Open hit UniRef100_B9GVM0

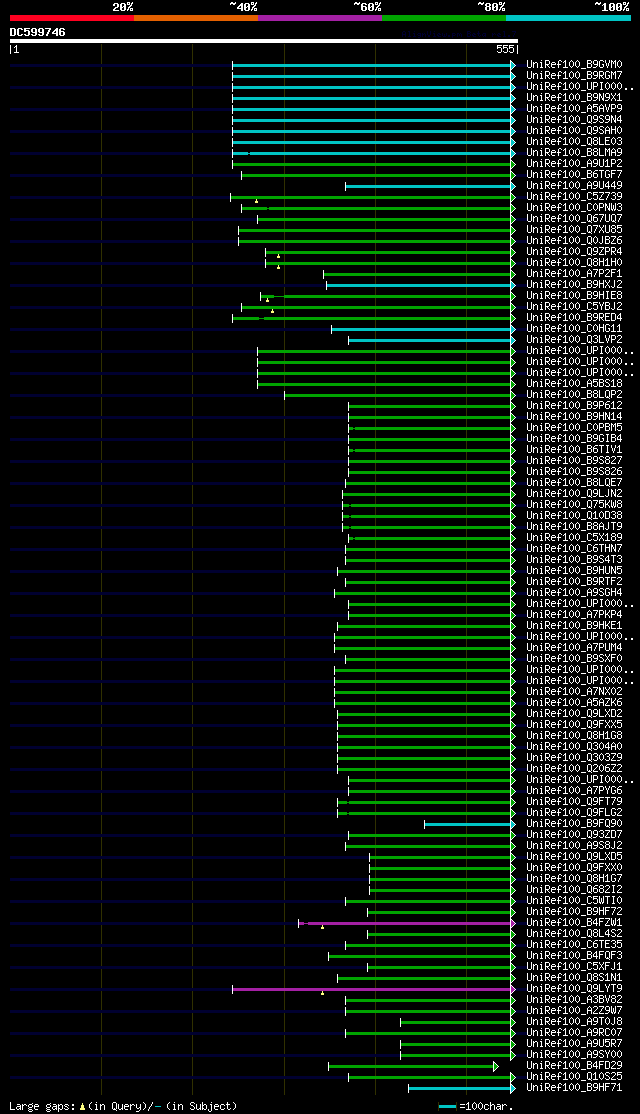(575, 65)
